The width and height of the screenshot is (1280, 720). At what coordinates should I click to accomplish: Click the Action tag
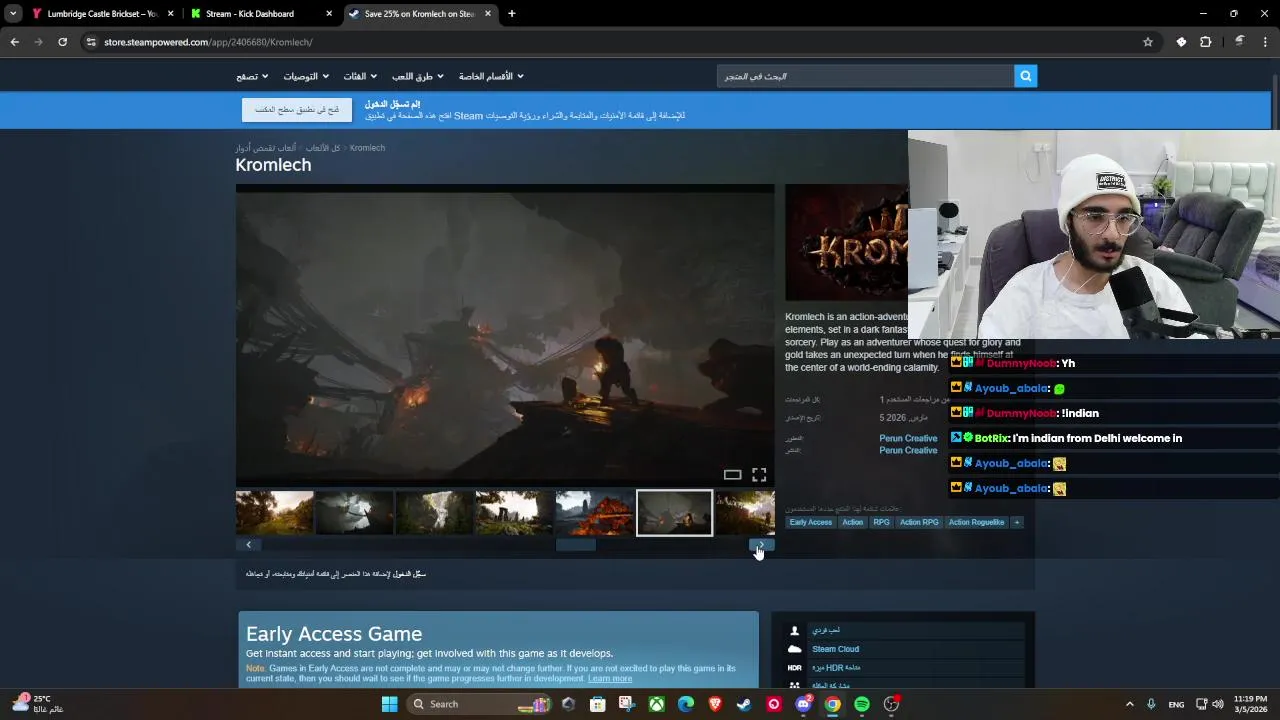pyautogui.click(x=852, y=522)
